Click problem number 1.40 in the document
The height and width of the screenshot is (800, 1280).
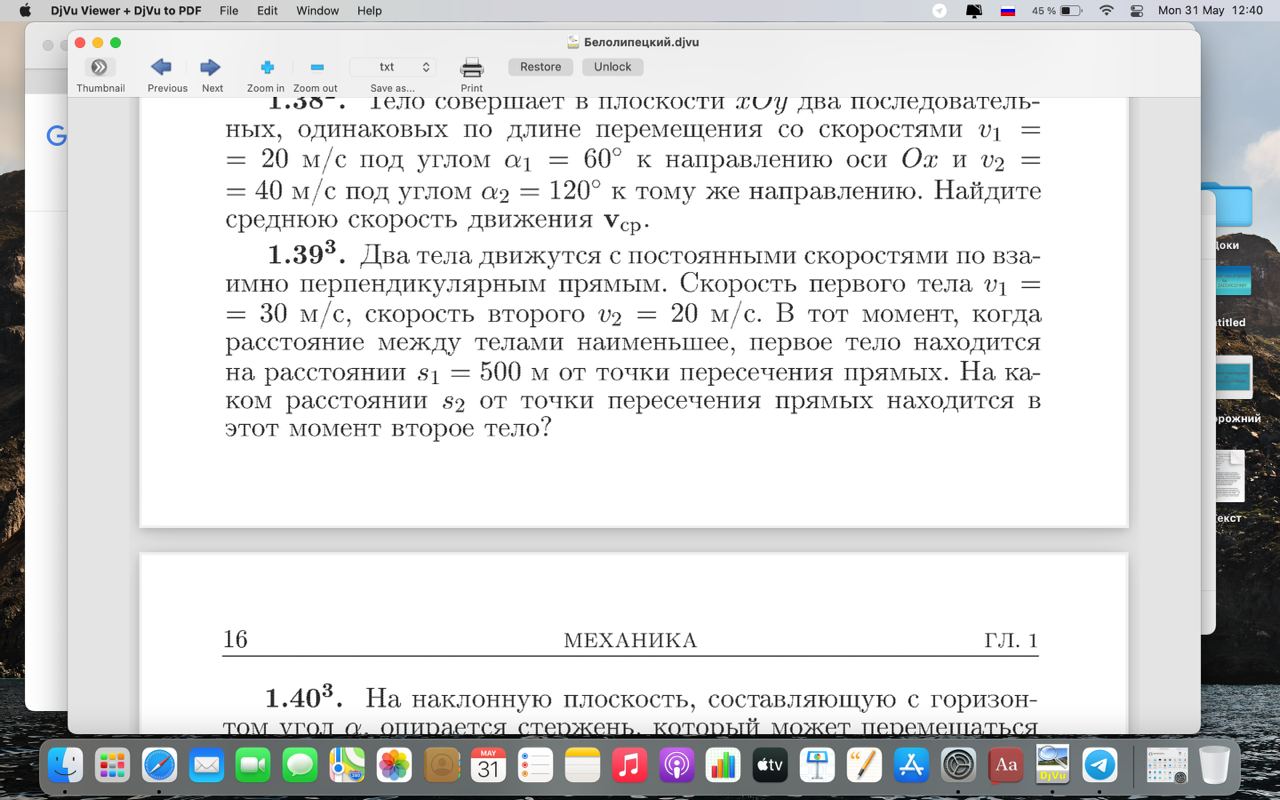pyautogui.click(x=305, y=696)
